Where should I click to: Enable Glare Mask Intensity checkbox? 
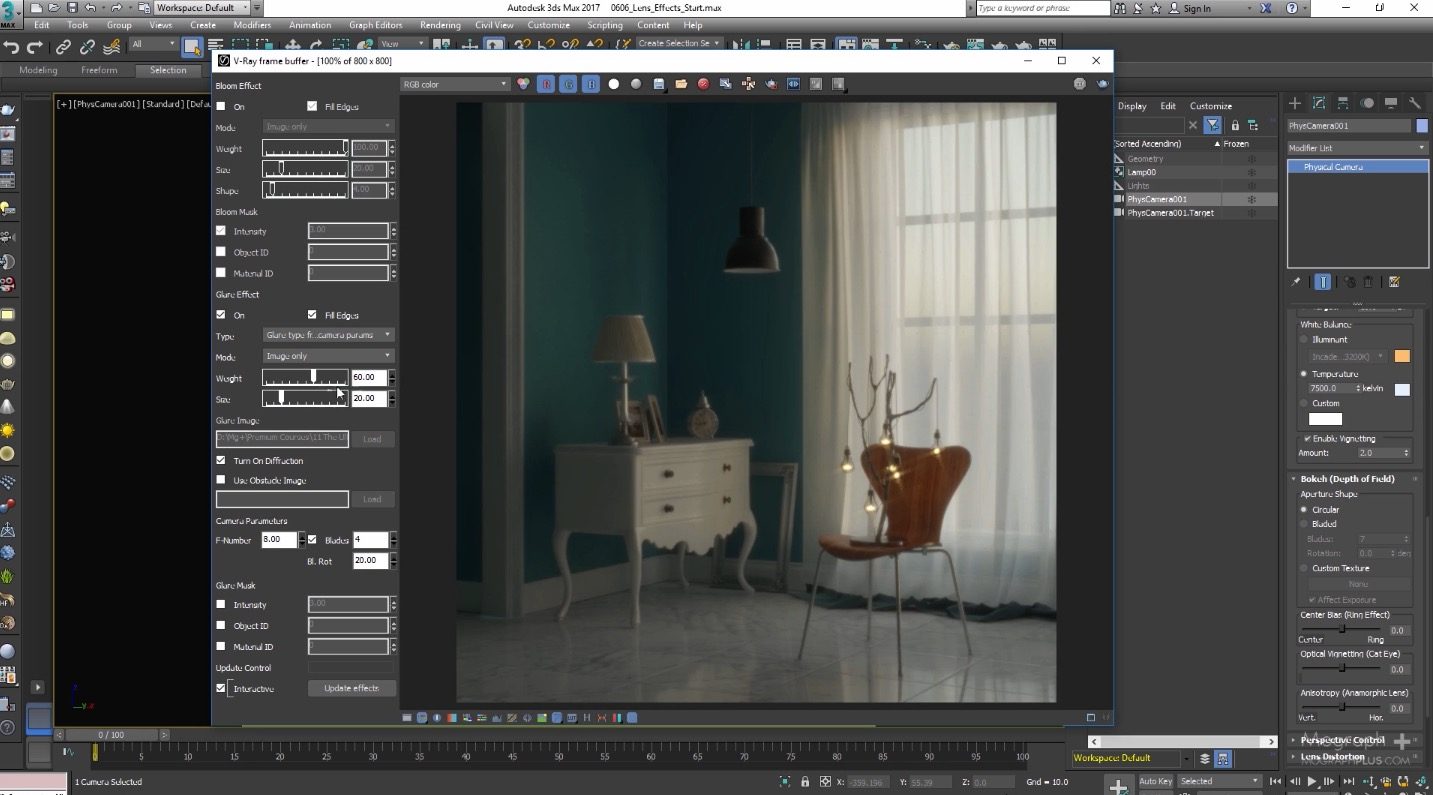pyautogui.click(x=221, y=605)
